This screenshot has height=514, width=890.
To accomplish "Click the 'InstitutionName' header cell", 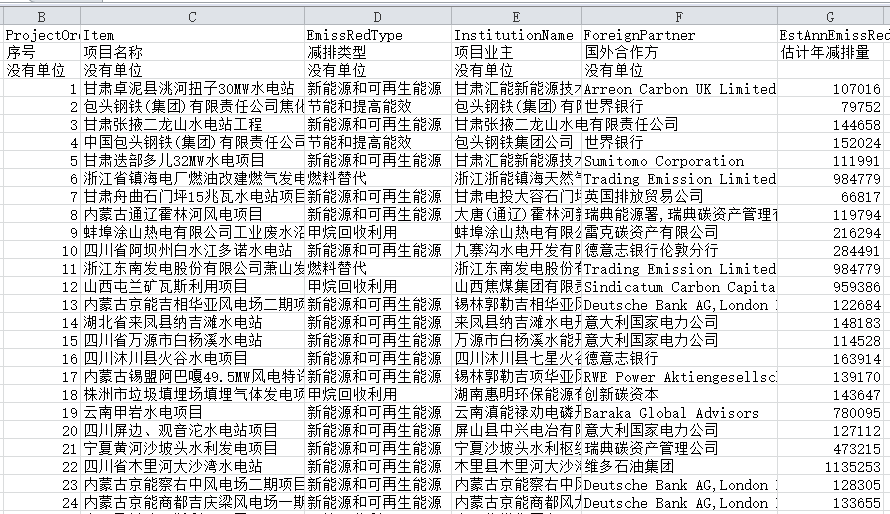I will click(x=516, y=35).
